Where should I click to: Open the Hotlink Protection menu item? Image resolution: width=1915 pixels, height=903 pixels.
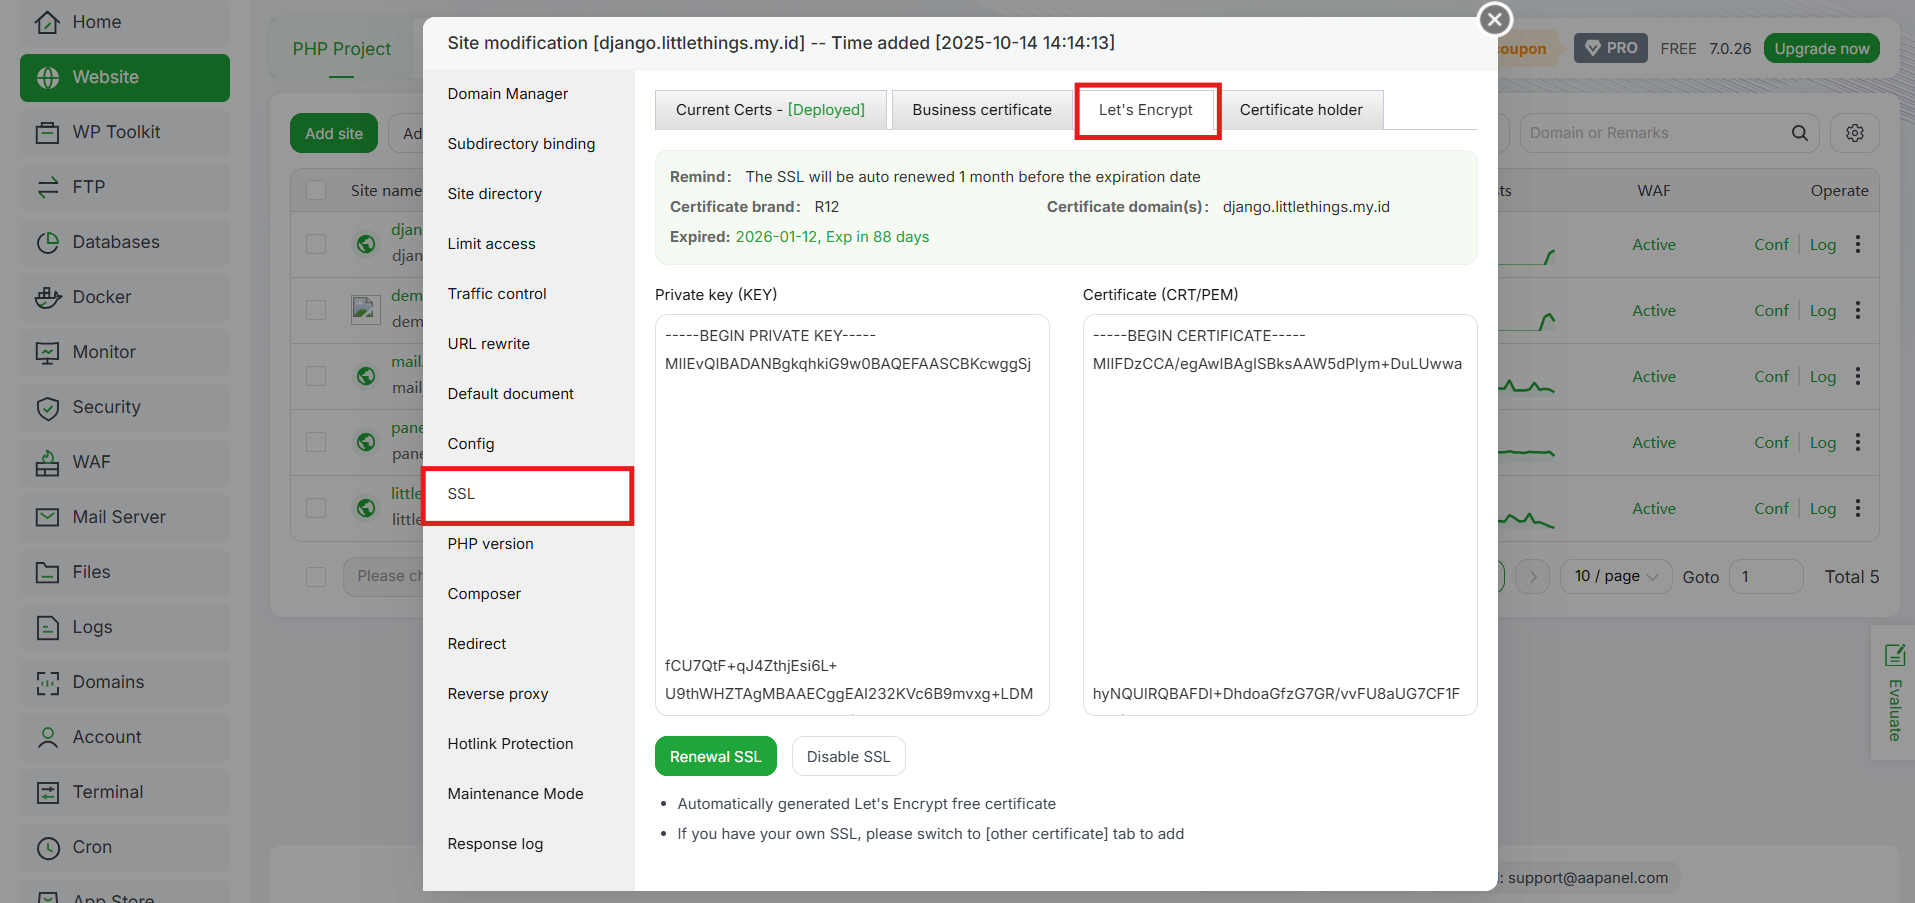[528, 744]
